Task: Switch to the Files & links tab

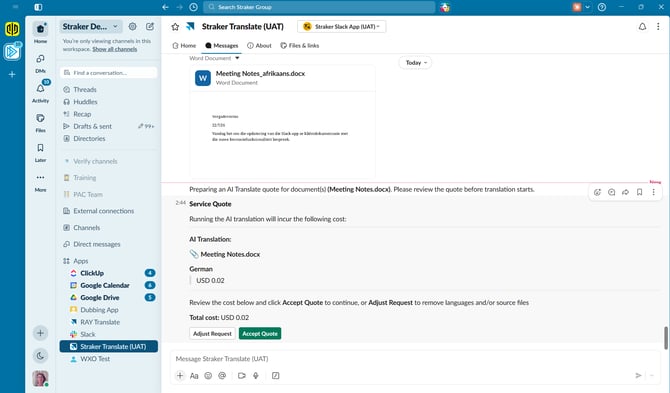Action: click(x=300, y=46)
